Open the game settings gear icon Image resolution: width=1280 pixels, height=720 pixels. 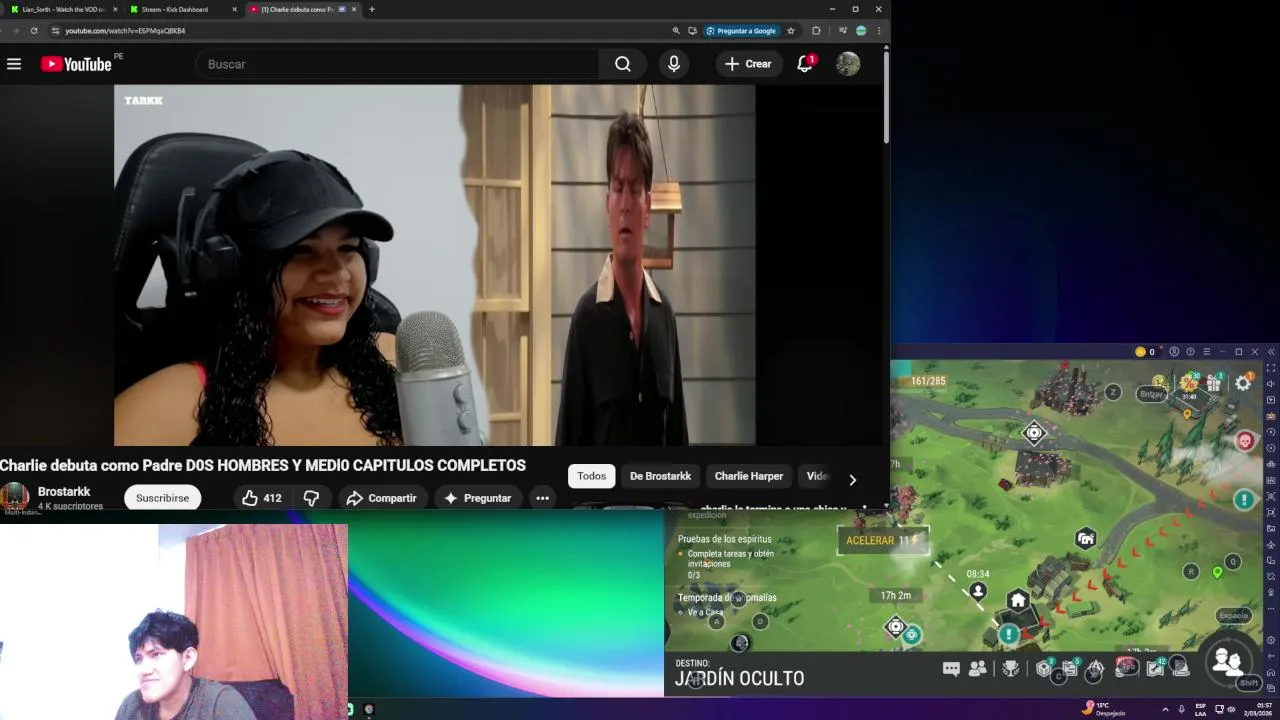[1243, 383]
